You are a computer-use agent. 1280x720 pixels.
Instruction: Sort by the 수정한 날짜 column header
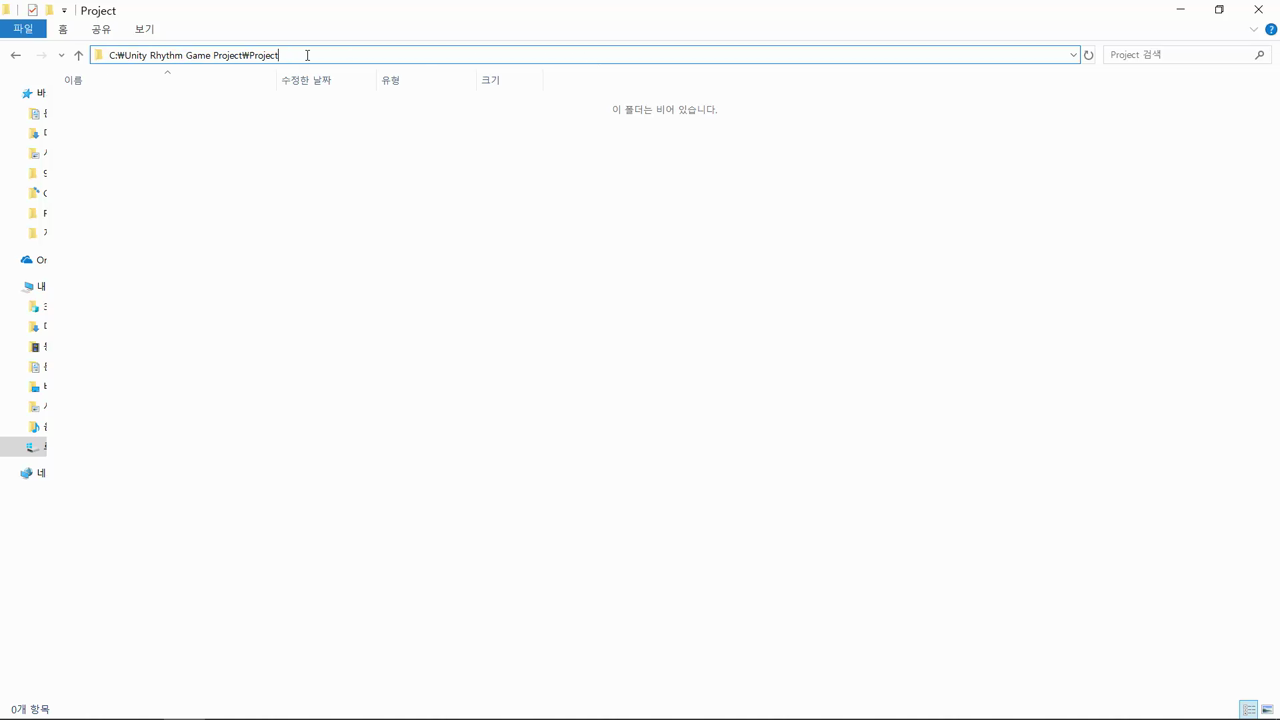[326, 80]
